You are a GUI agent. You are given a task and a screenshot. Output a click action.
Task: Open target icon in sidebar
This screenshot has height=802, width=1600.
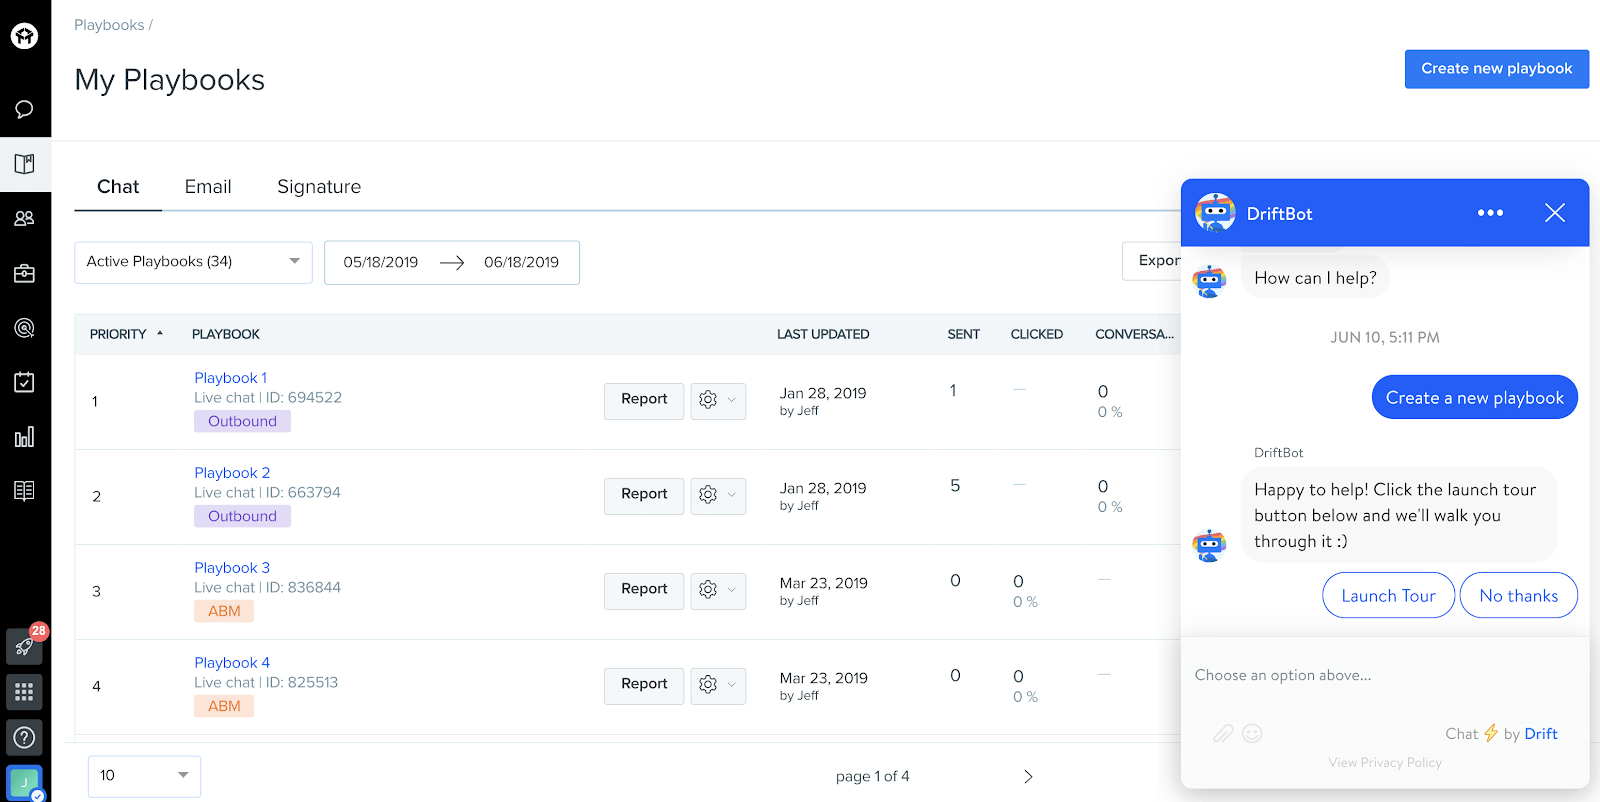click(x=25, y=327)
